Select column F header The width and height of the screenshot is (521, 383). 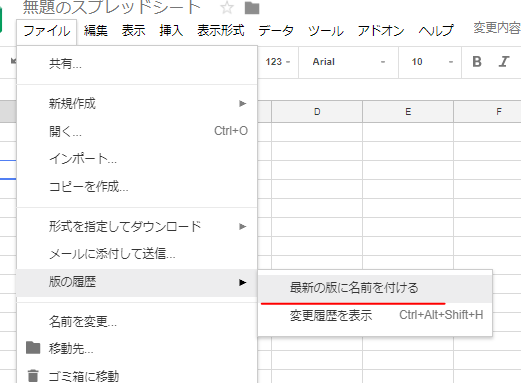[488, 112]
